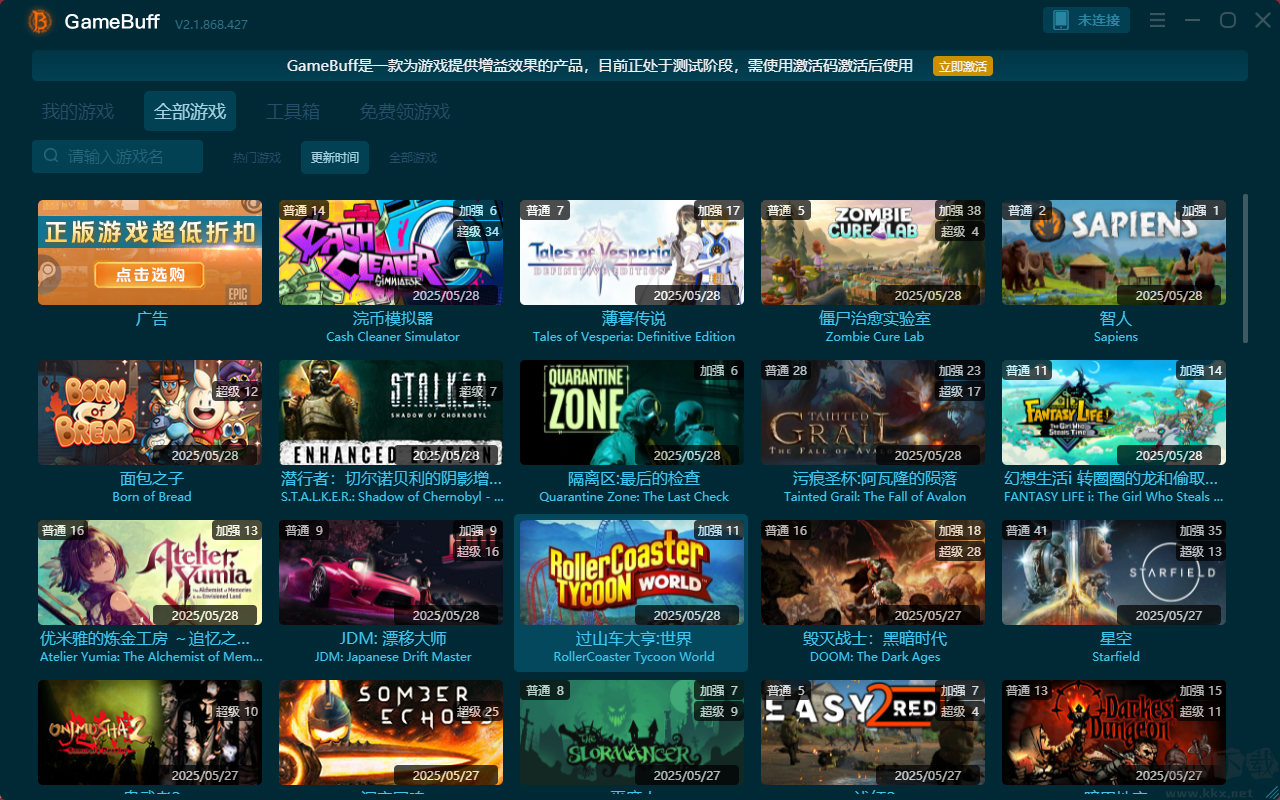This screenshot has width=1280, height=800.
Task: Open the Cash Cleaner Simulator thumbnail
Action: click(x=391, y=252)
